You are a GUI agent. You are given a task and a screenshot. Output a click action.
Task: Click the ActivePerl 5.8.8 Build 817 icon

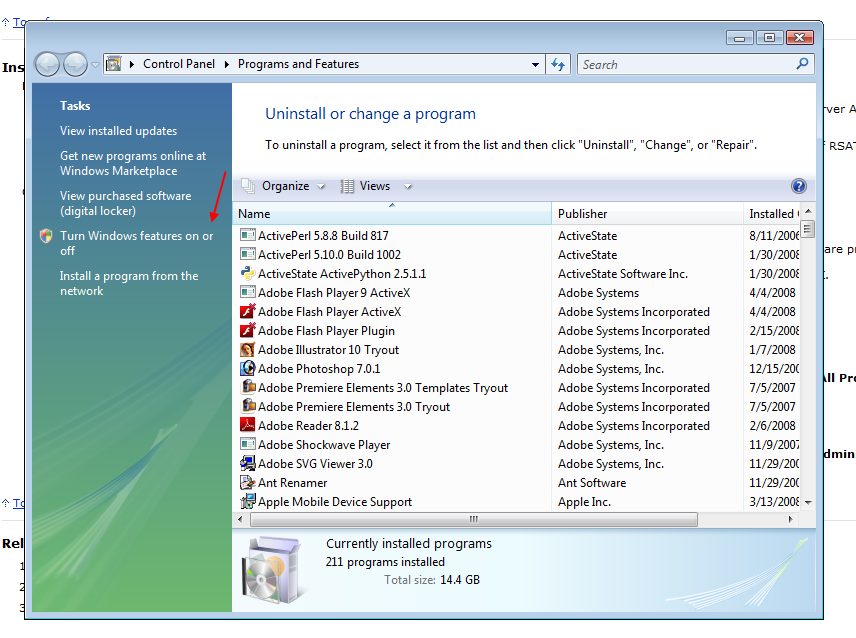(x=247, y=235)
